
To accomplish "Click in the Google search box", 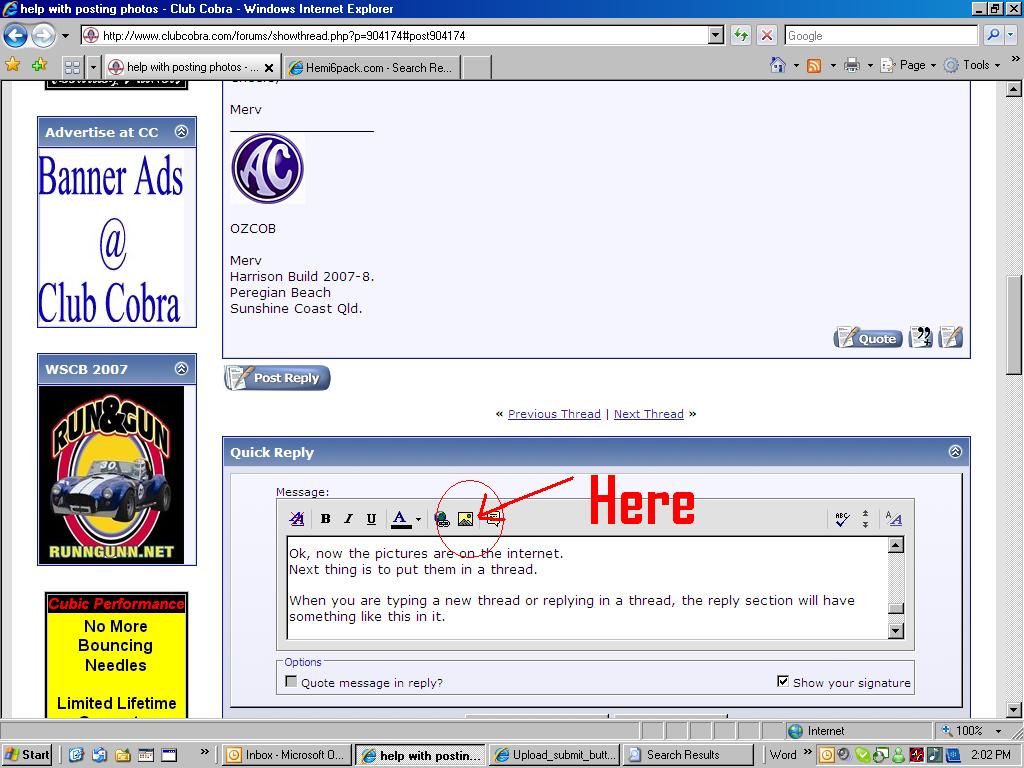I will (x=879, y=35).
